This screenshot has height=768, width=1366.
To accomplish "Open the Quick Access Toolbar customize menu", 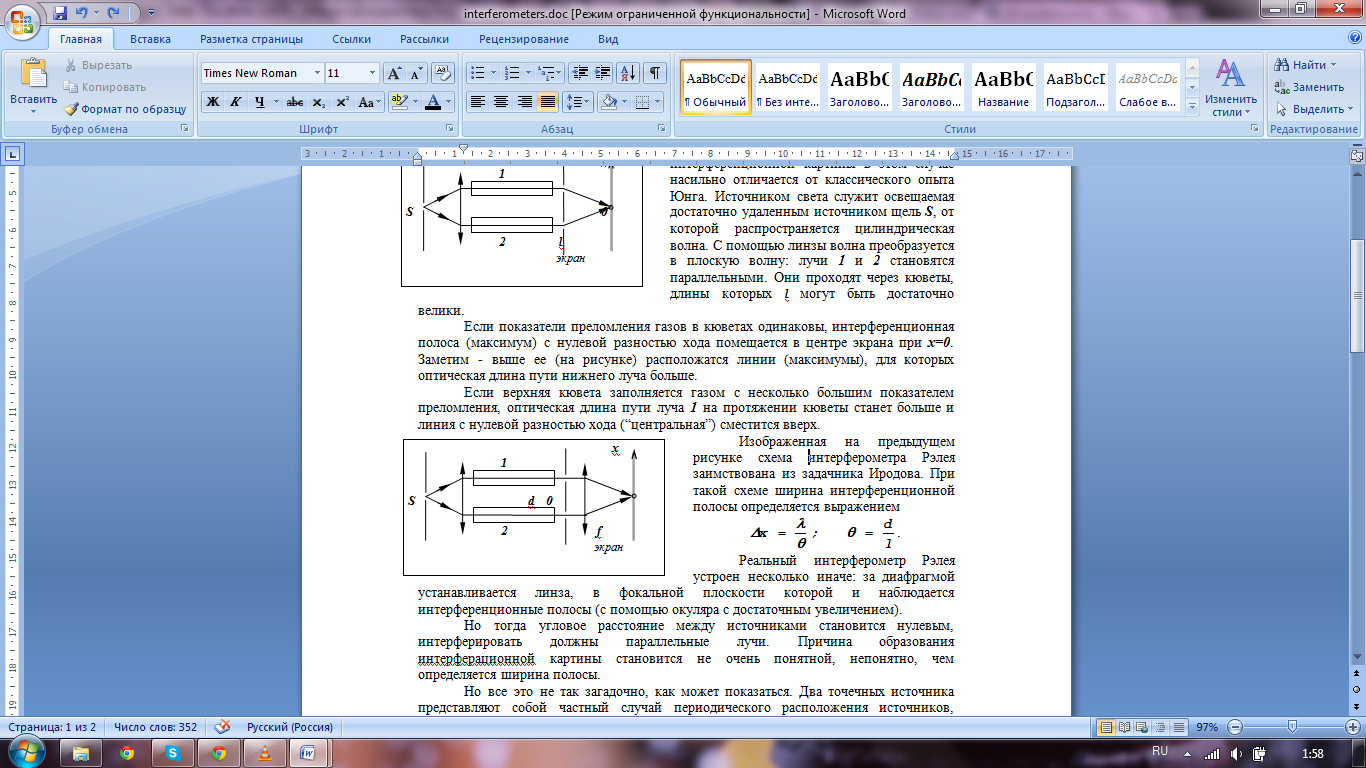I will [151, 14].
